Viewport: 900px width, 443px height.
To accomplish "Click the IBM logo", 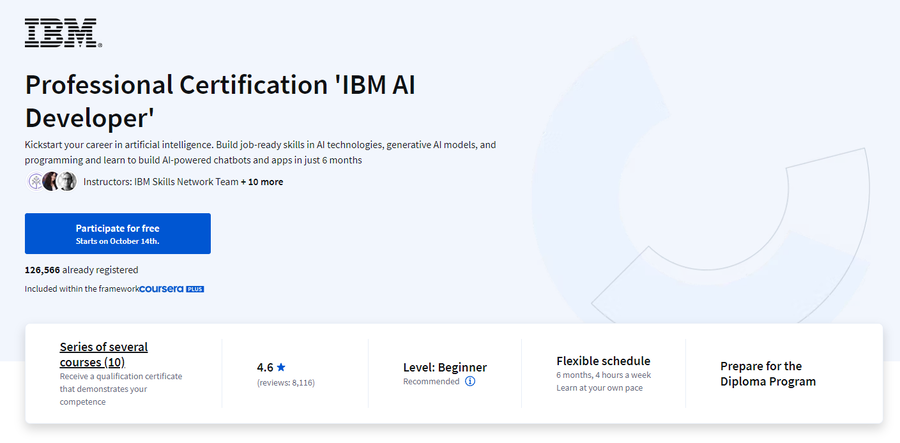I will [63, 33].
